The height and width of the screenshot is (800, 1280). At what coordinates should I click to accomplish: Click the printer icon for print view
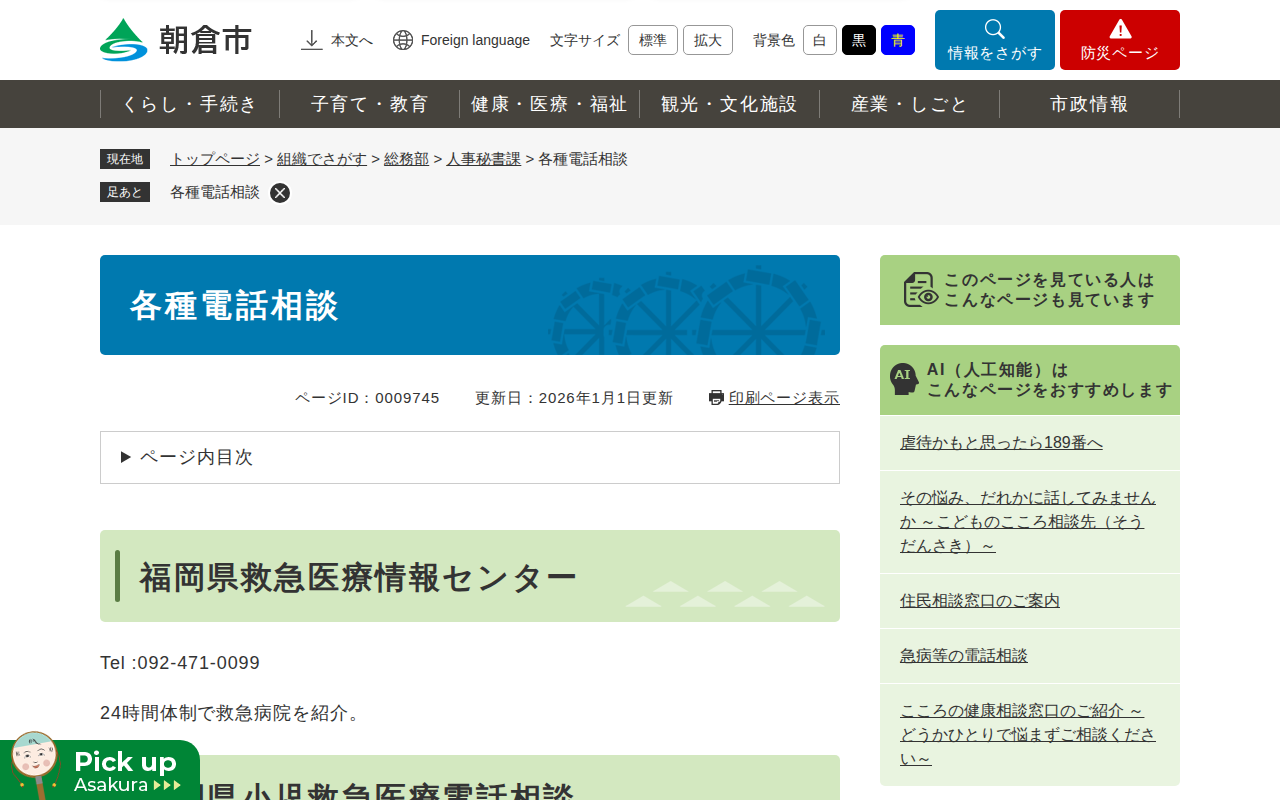[716, 398]
